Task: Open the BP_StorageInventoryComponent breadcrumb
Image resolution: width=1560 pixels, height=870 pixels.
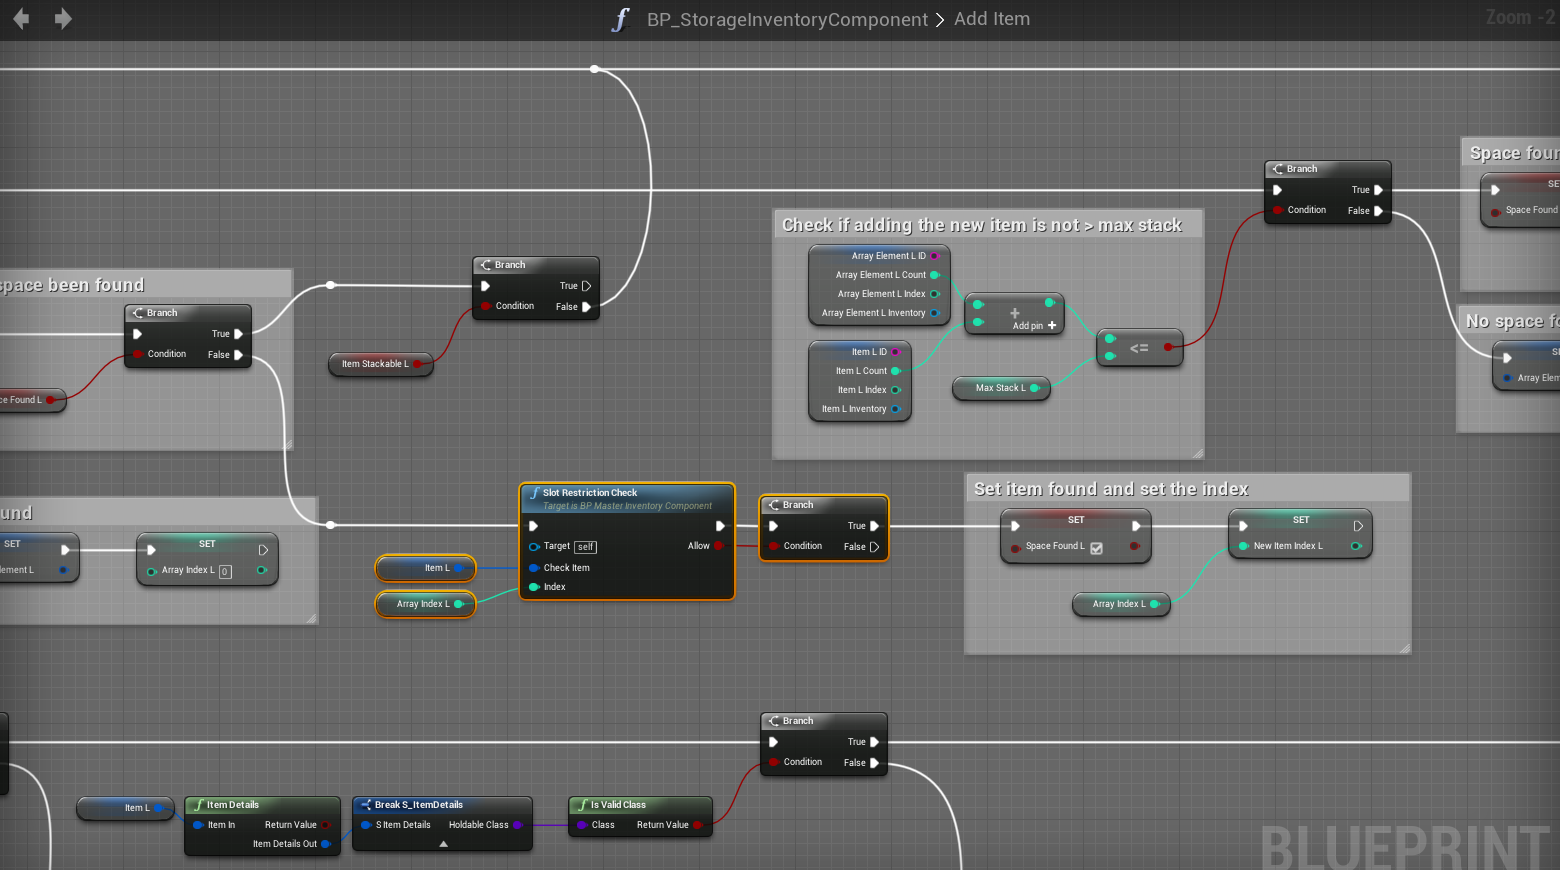Action: 787,20
